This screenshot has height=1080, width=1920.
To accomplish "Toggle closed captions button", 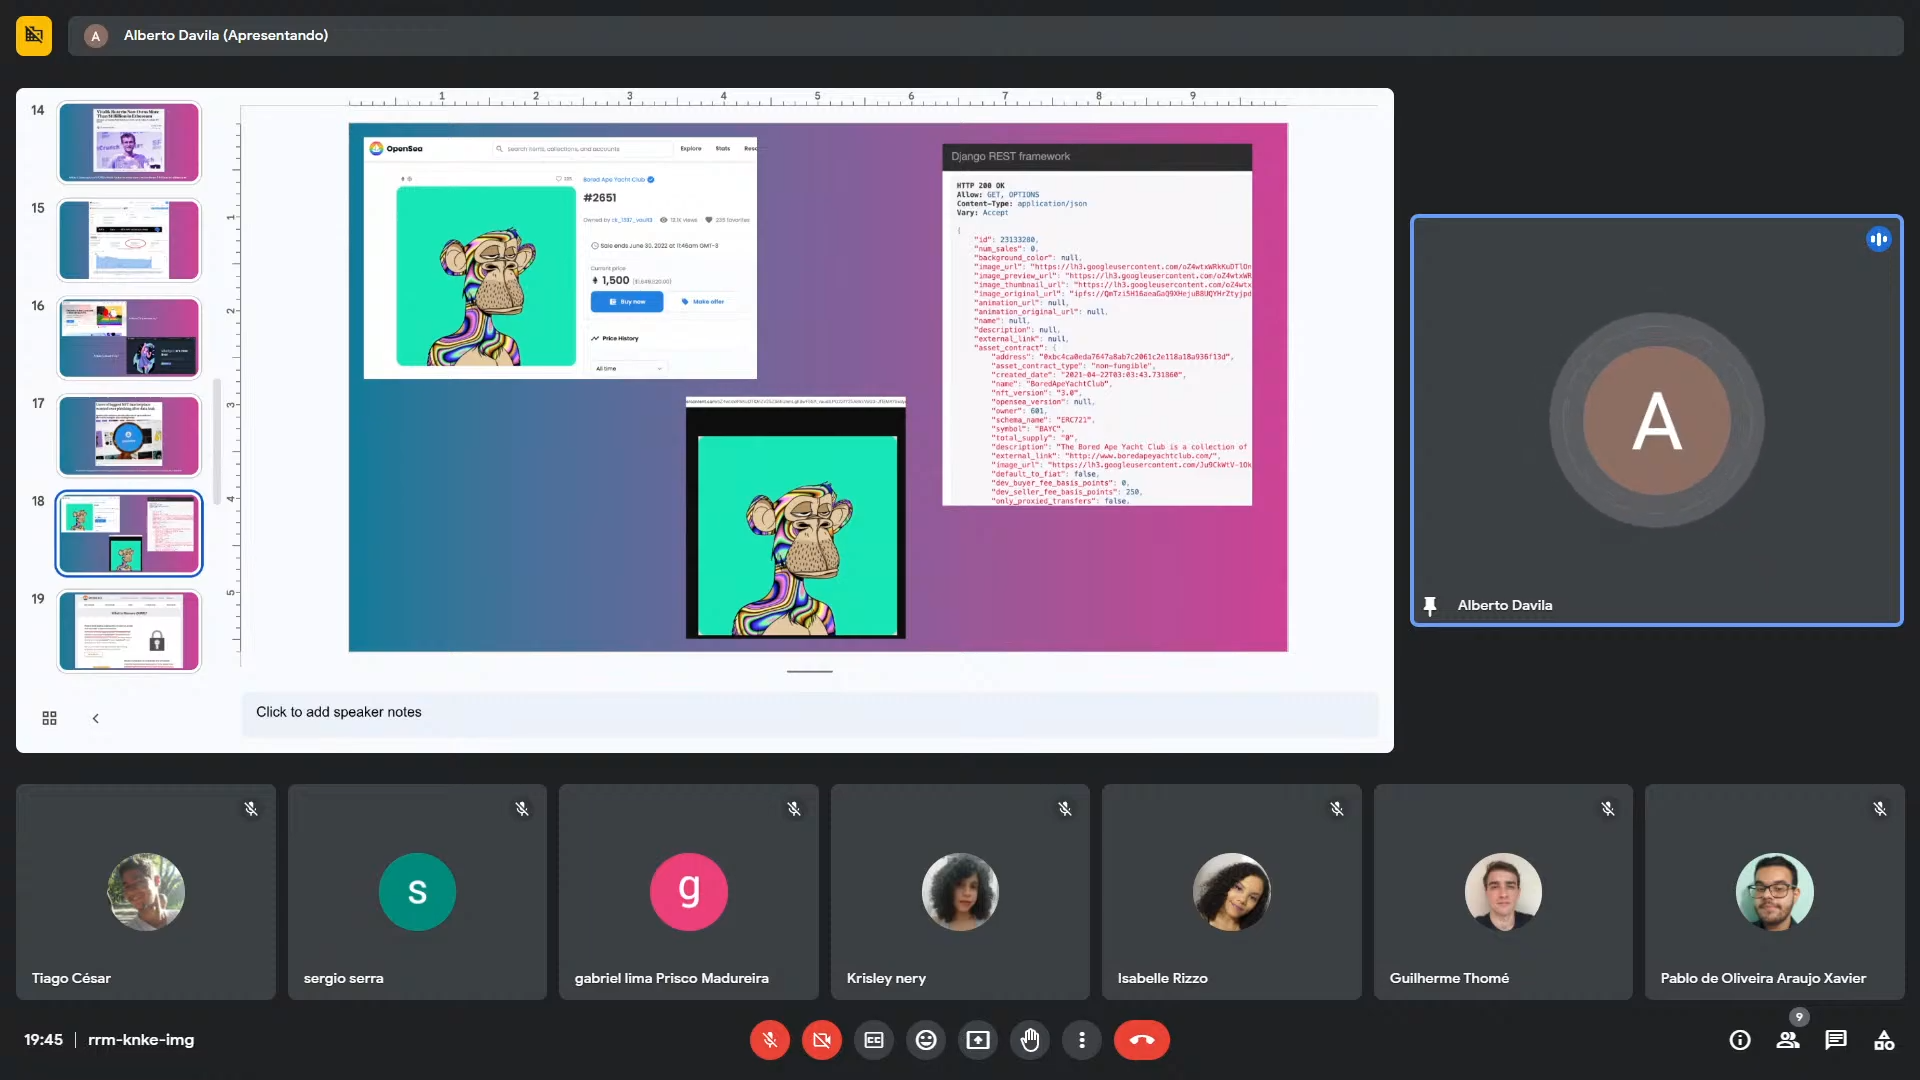I will pyautogui.click(x=874, y=1040).
